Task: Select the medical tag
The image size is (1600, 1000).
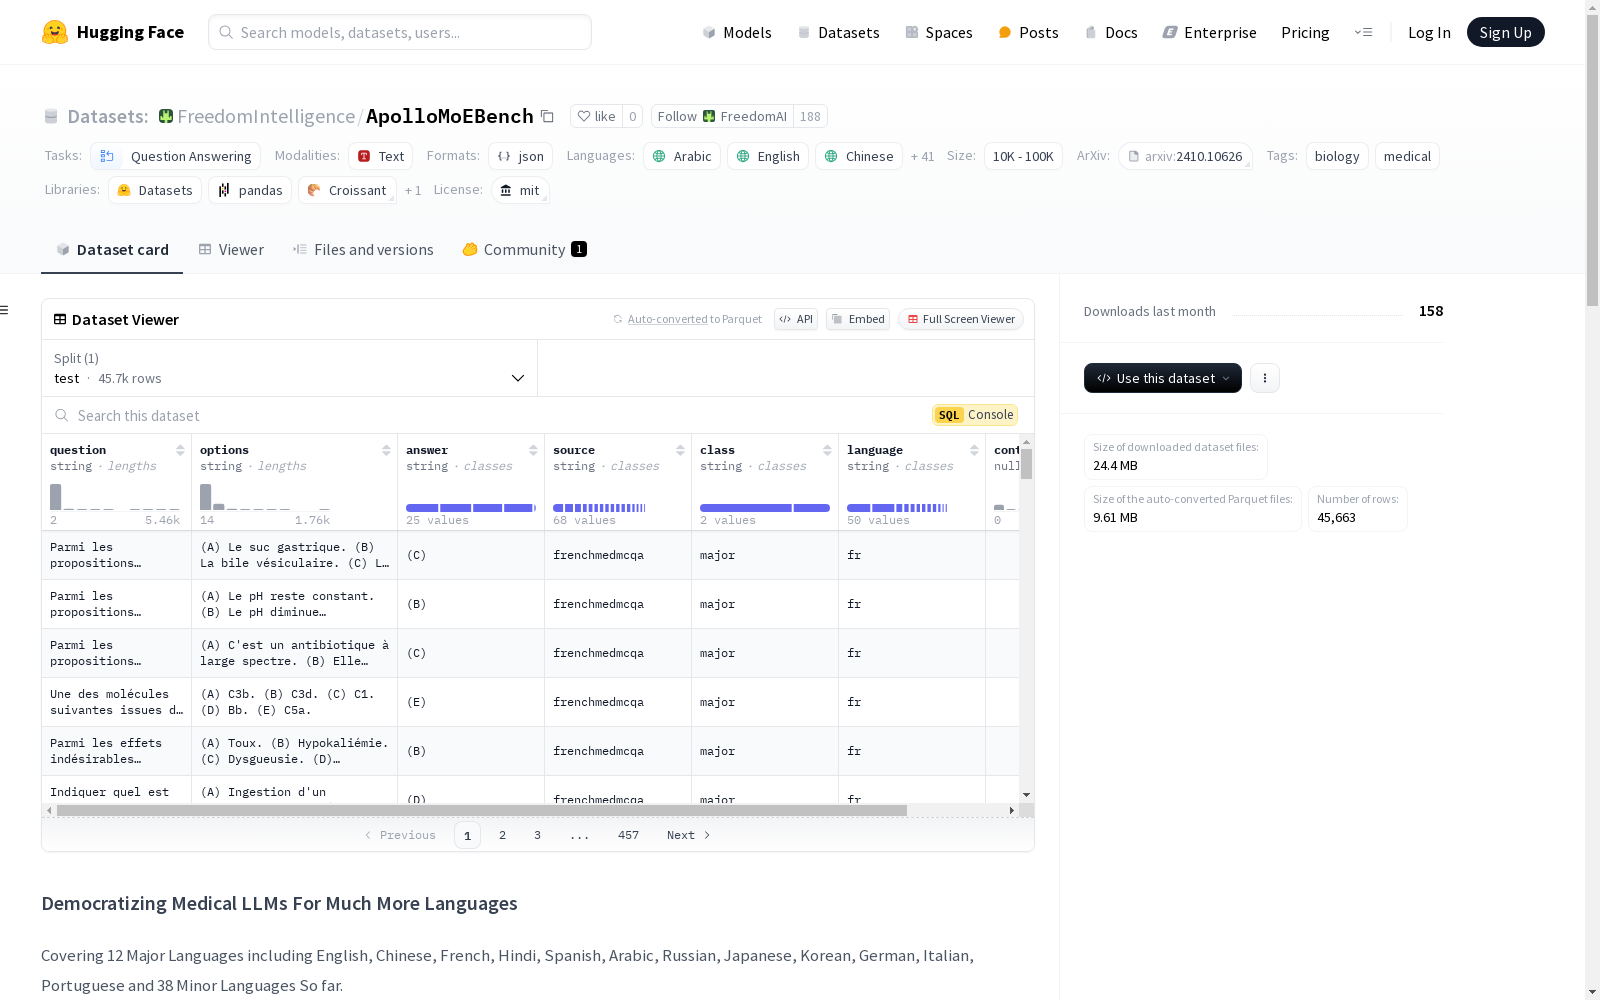Action: (1407, 156)
